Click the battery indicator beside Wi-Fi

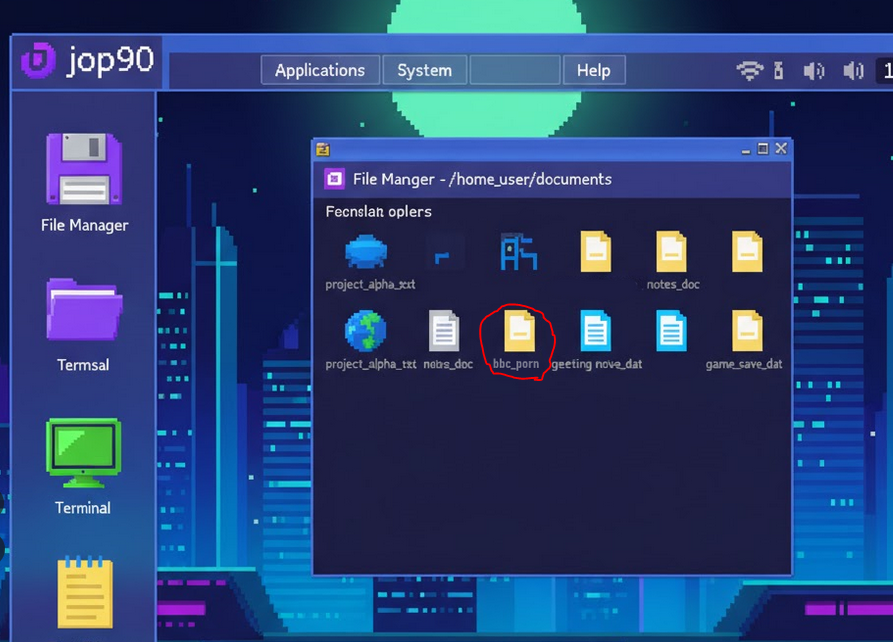(x=779, y=71)
